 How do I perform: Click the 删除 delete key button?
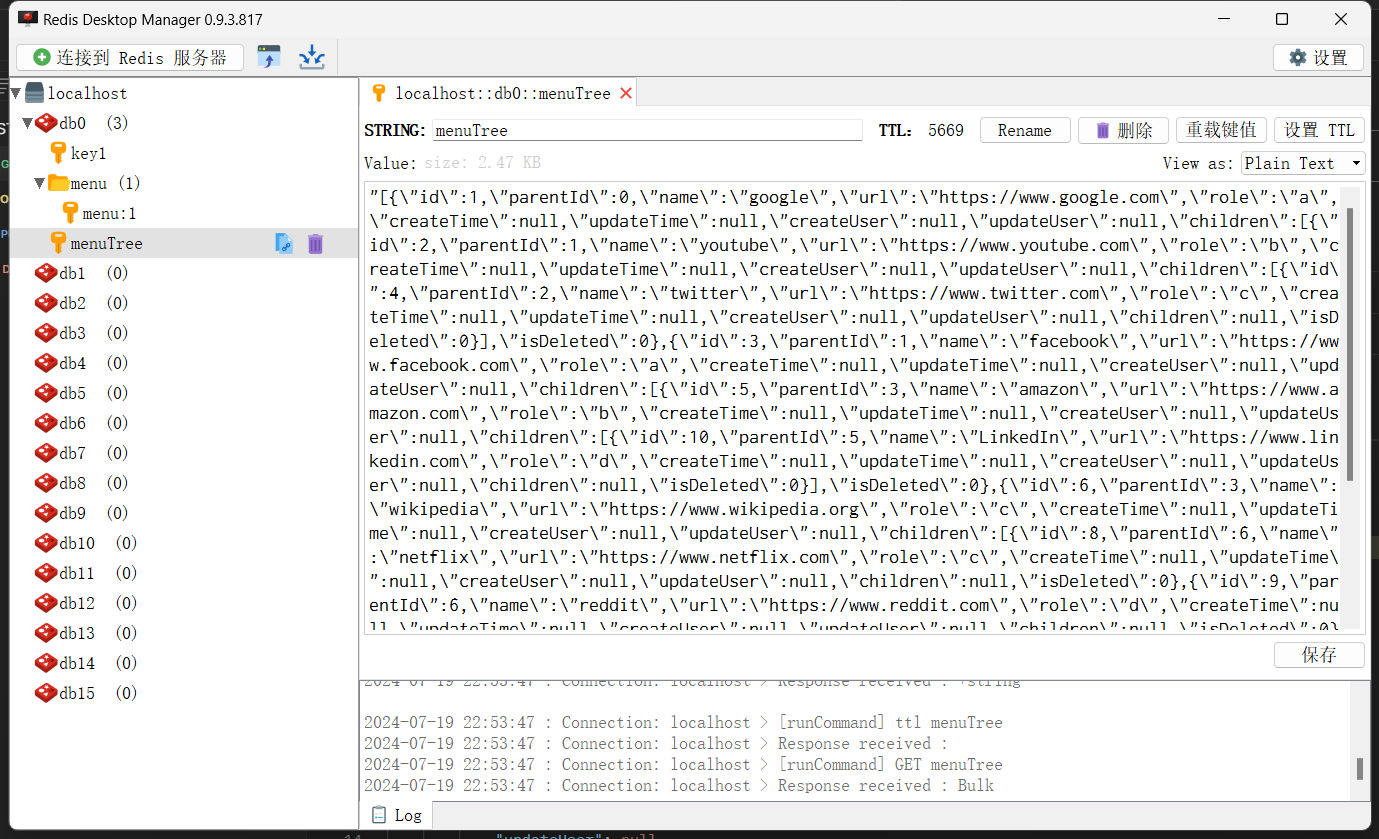click(1124, 130)
